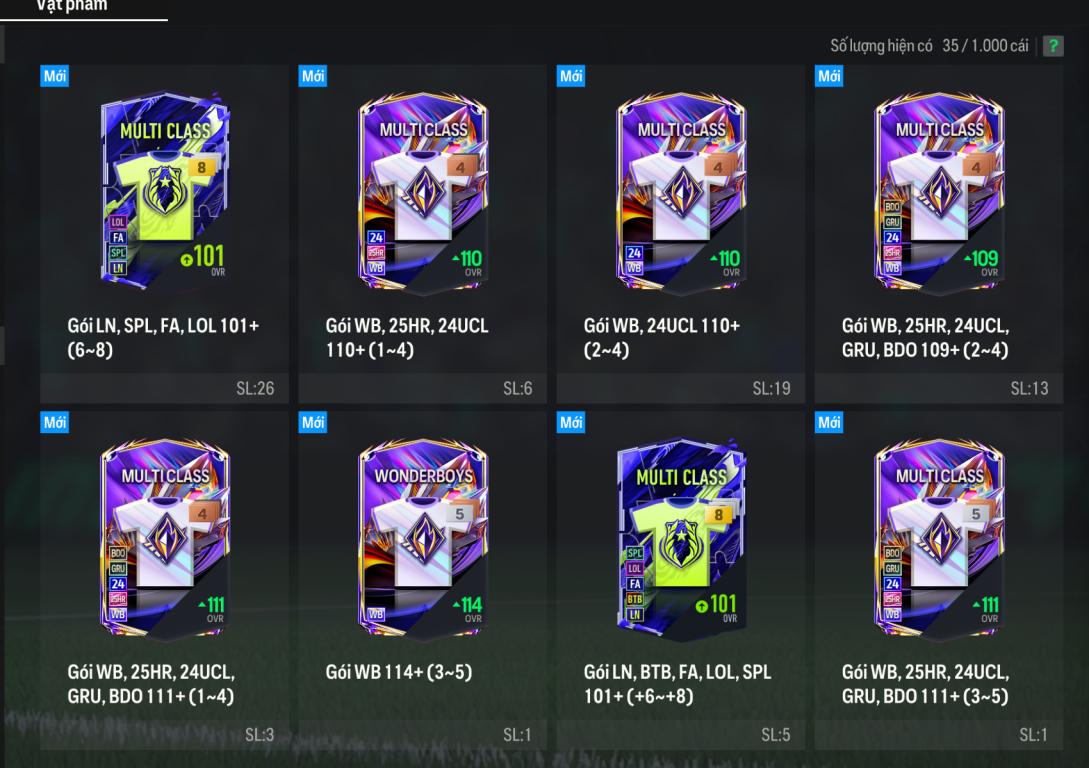Click the SL:19 quantity bar

[x=681, y=388]
